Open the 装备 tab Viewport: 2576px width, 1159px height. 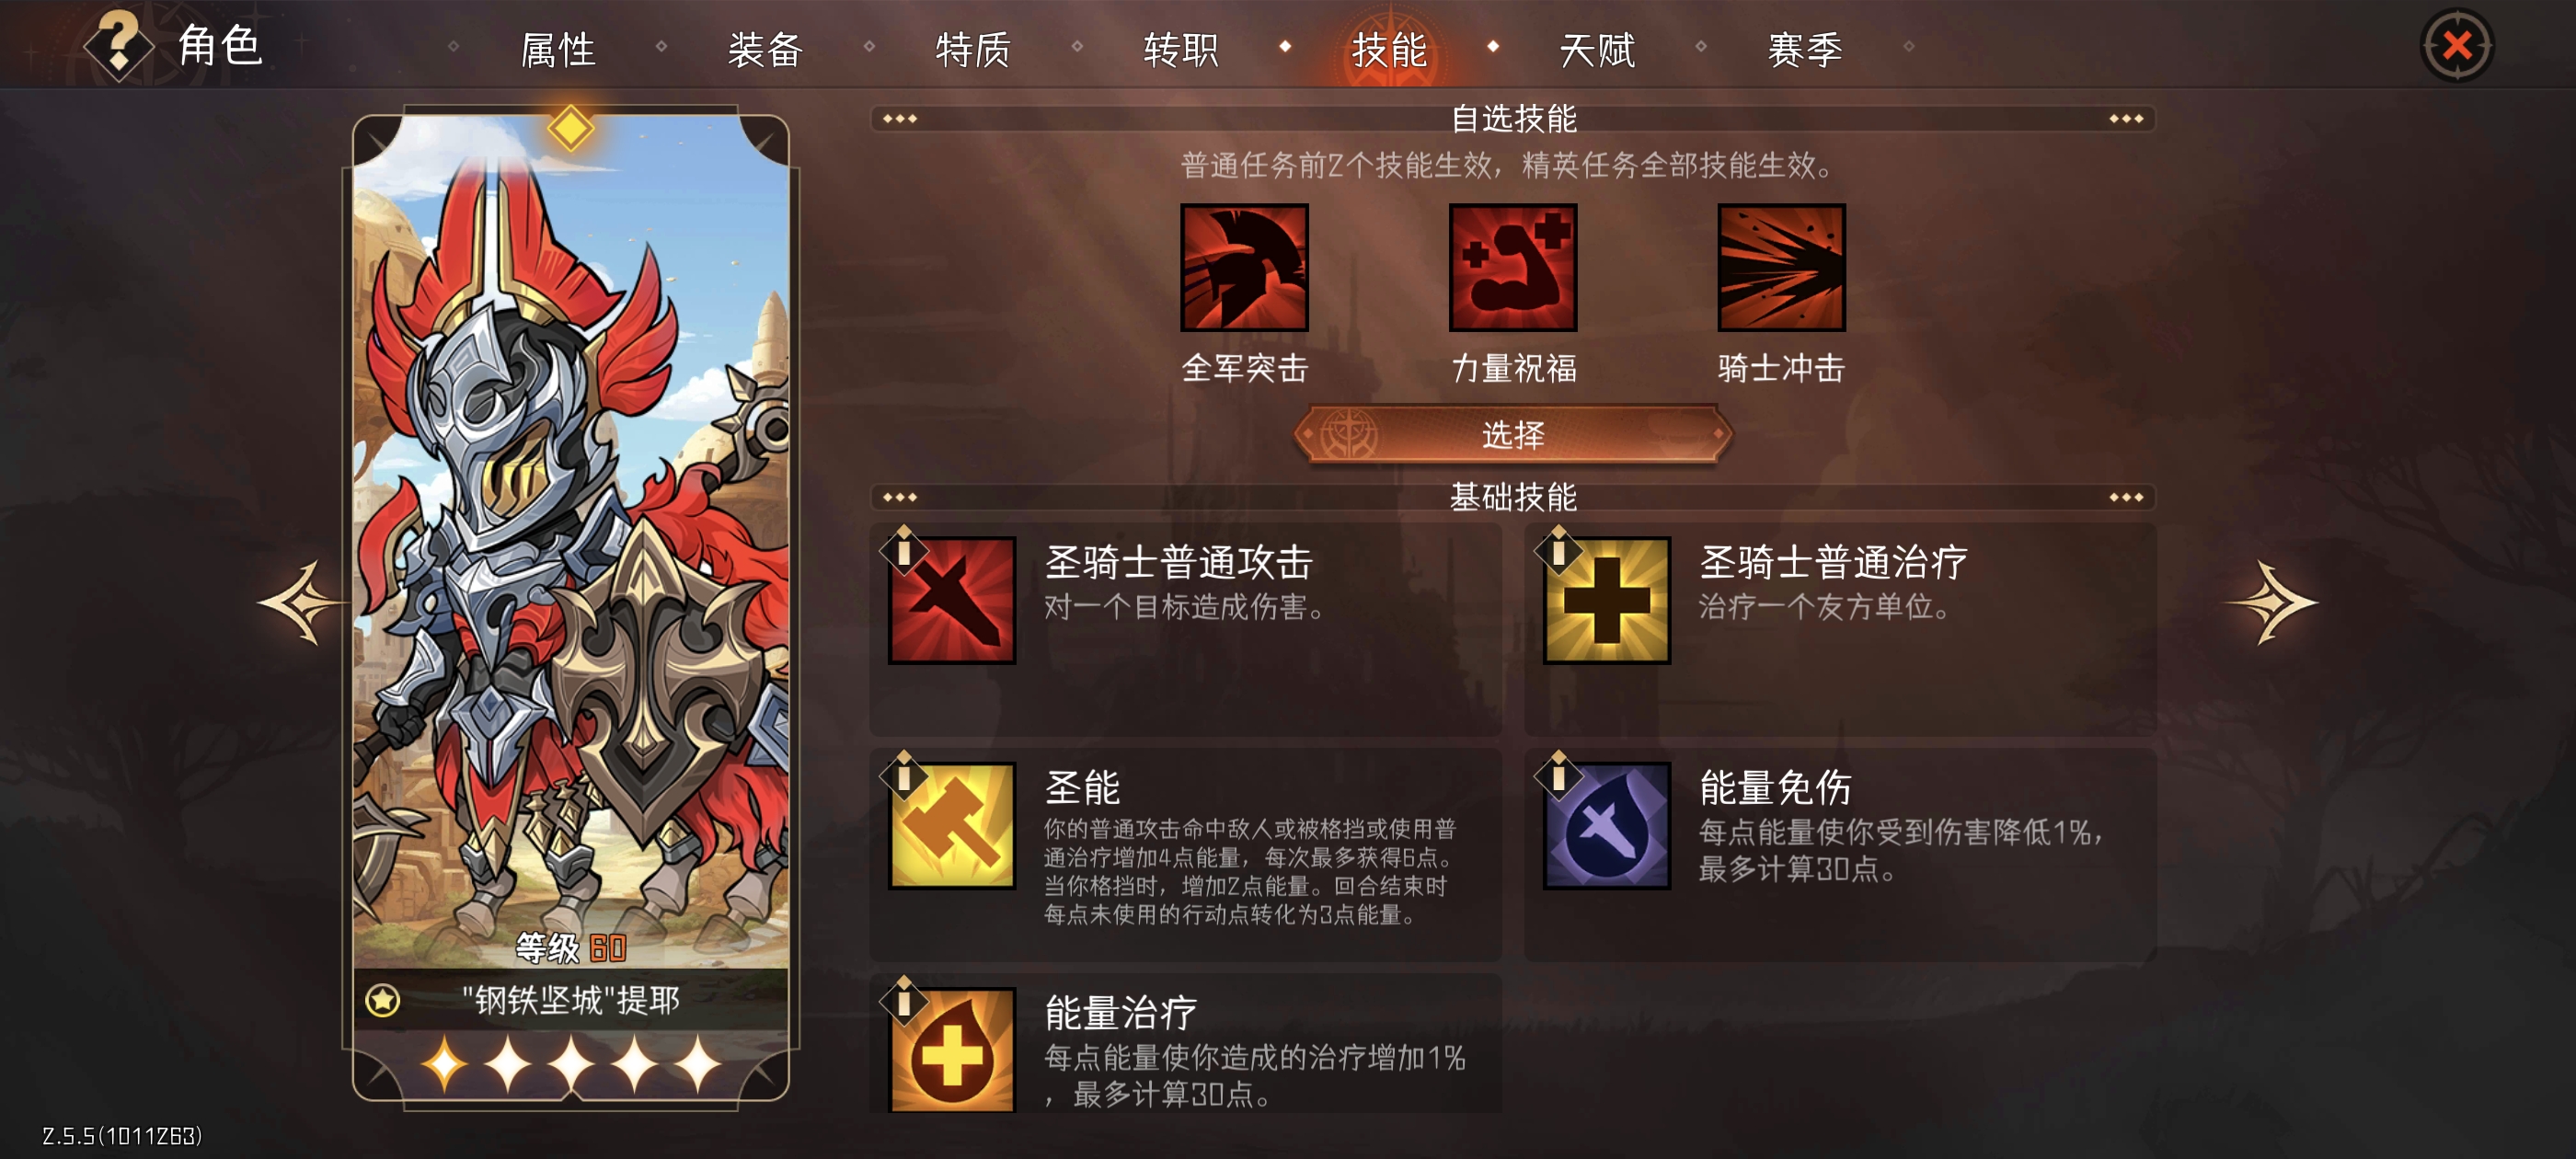pos(766,49)
